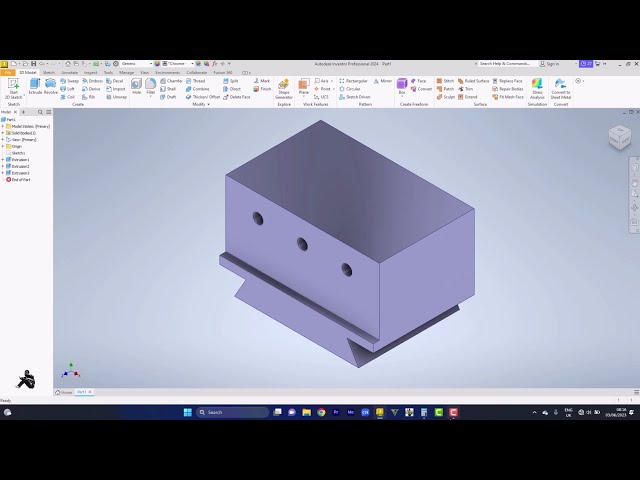Select the Thread tool
Screen dimensions: 640x480
pyautogui.click(x=196, y=81)
